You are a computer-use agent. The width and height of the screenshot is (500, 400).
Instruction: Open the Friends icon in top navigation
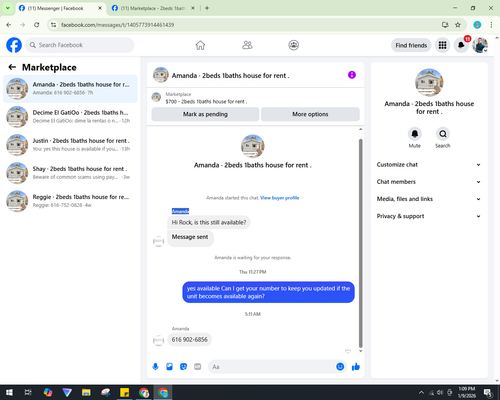coord(247,45)
